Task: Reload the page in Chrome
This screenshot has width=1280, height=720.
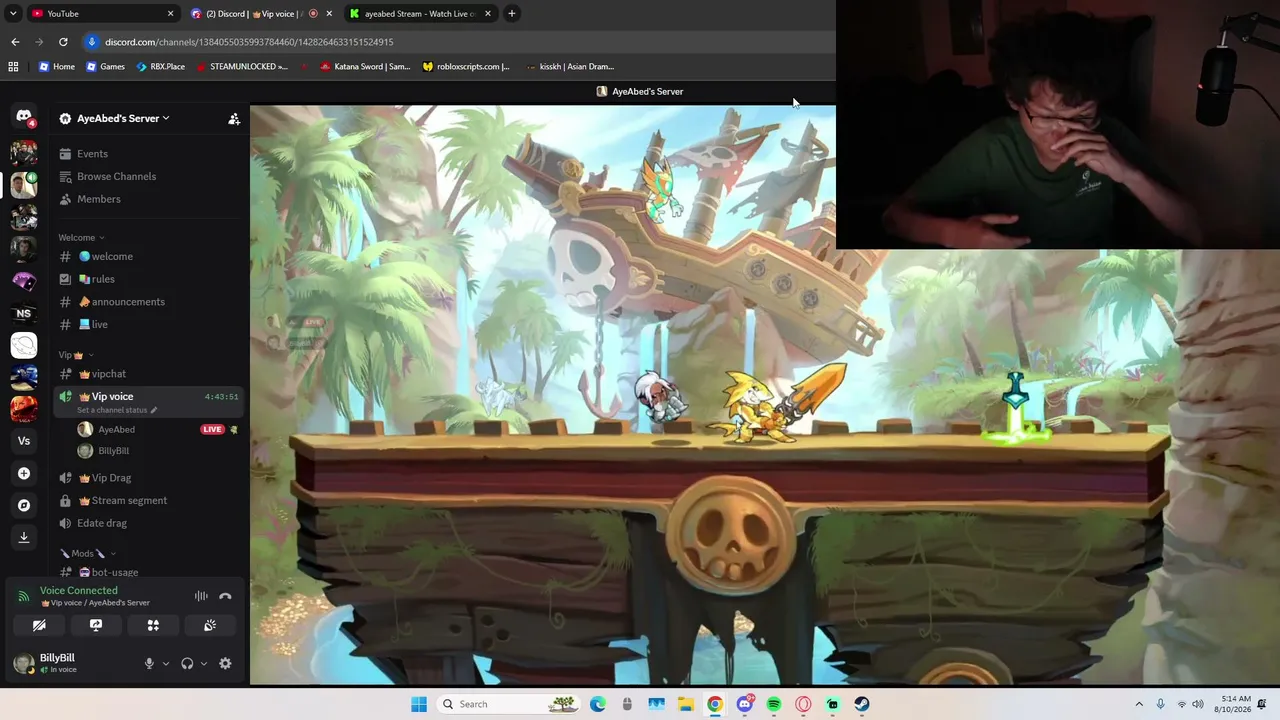Action: 63,42
